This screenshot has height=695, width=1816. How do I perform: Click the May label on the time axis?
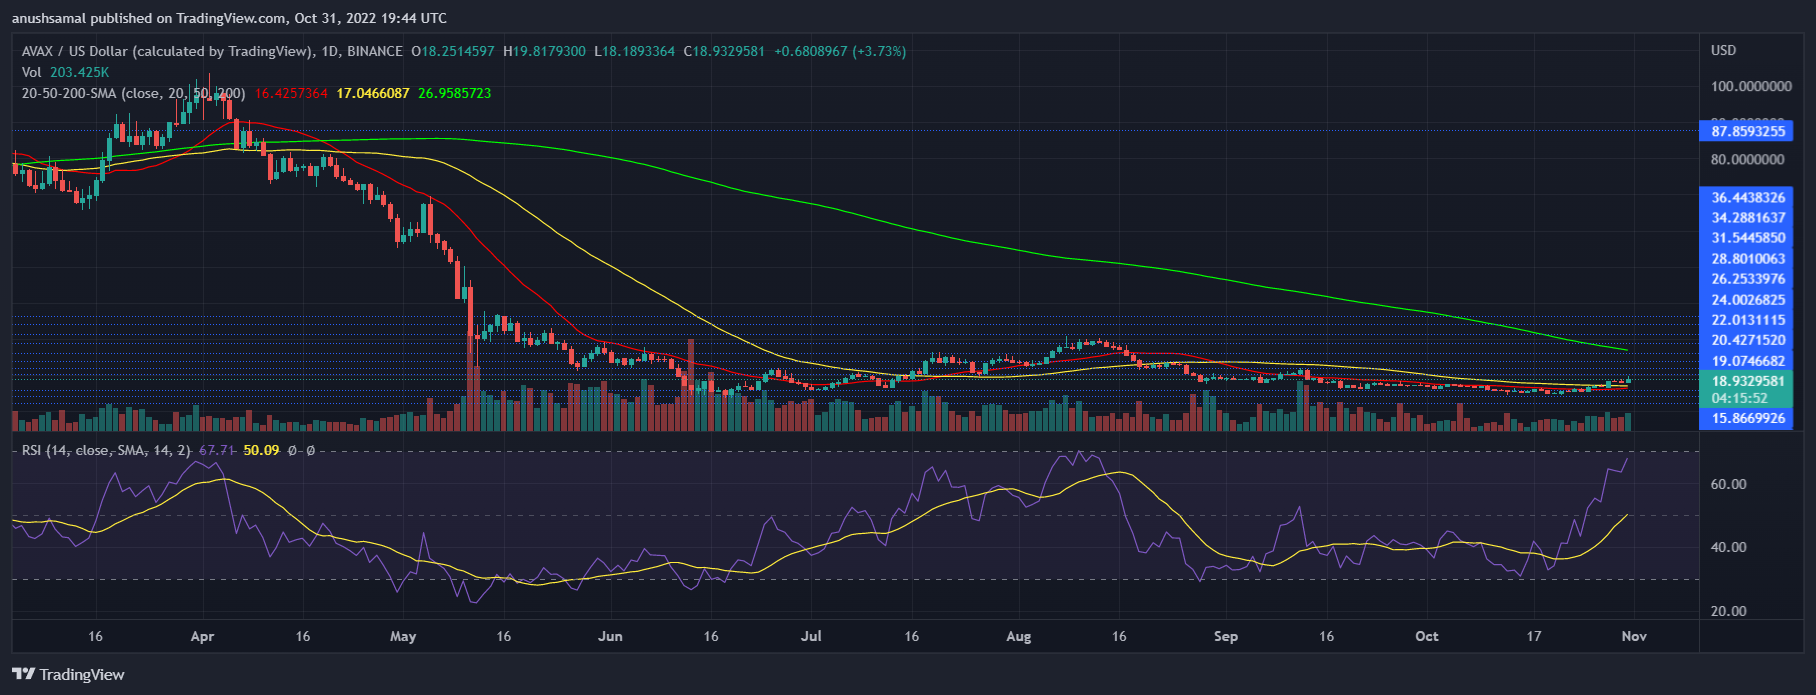[403, 636]
